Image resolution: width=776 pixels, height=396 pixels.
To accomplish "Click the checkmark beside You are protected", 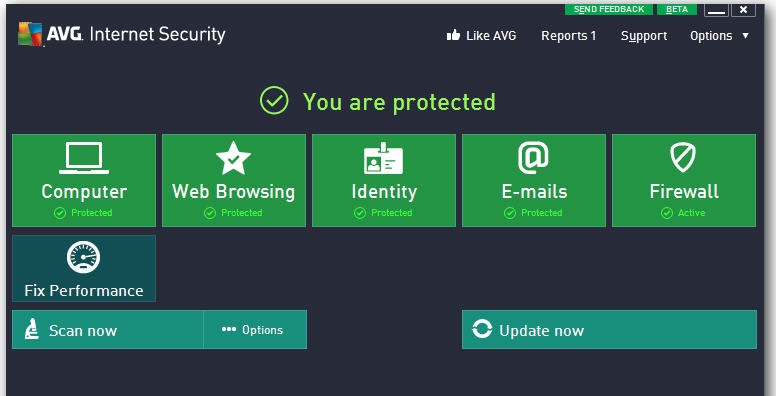I will pos(274,100).
